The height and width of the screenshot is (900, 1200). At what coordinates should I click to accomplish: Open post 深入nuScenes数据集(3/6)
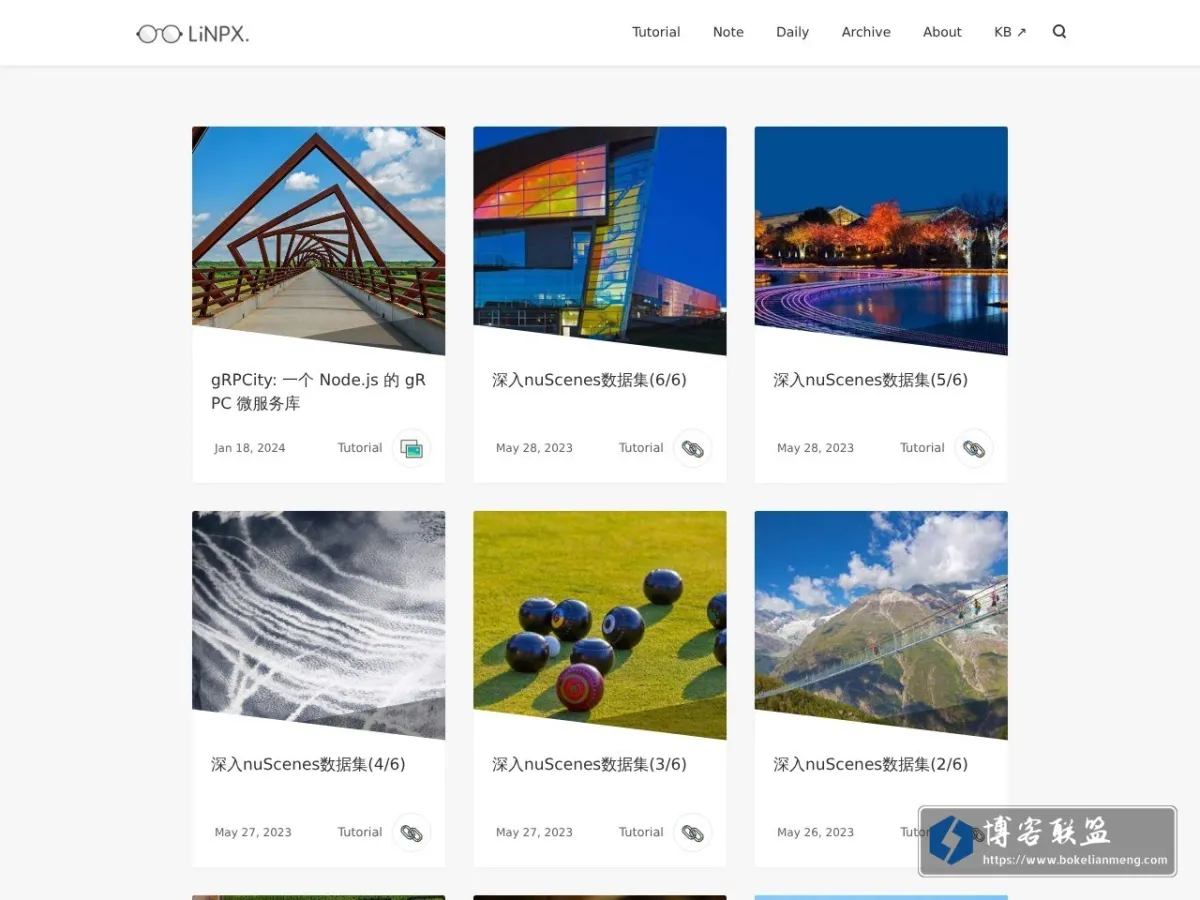pos(589,764)
